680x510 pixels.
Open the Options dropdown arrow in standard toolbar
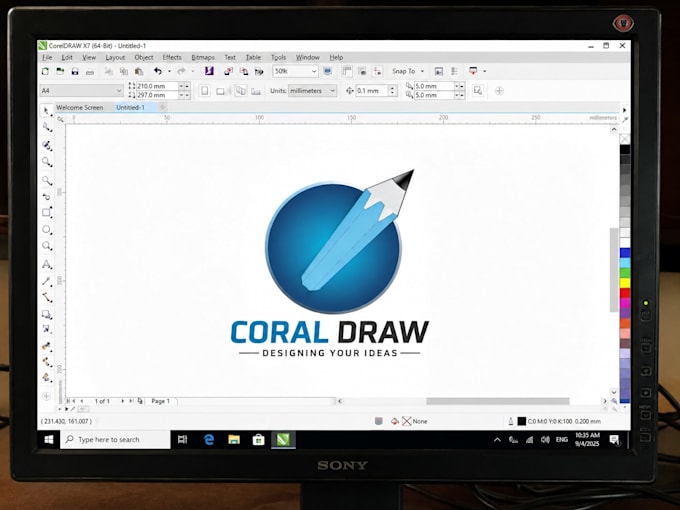484,71
